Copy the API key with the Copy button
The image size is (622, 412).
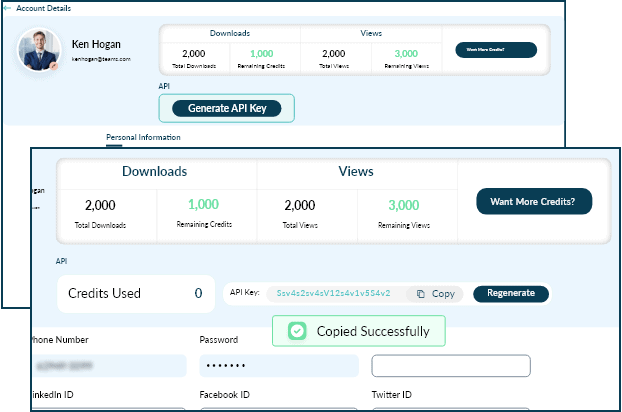tap(436, 294)
